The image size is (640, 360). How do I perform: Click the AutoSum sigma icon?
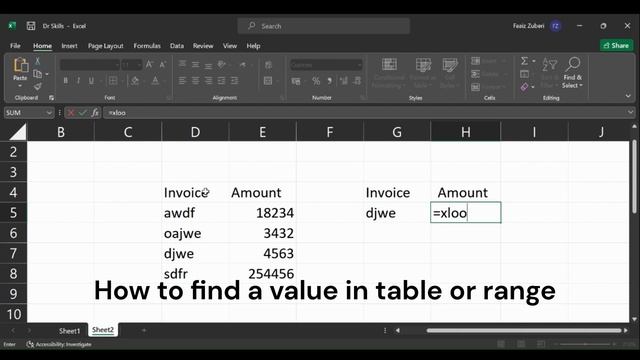[524, 61]
